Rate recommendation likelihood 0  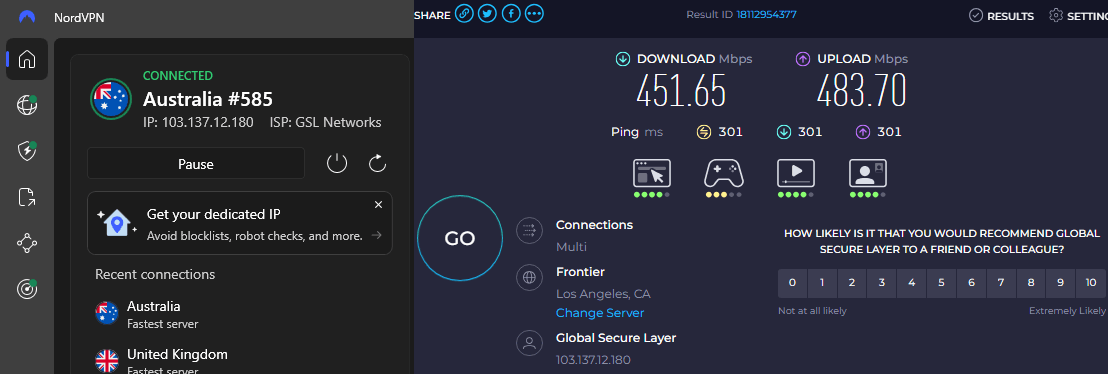pos(792,283)
